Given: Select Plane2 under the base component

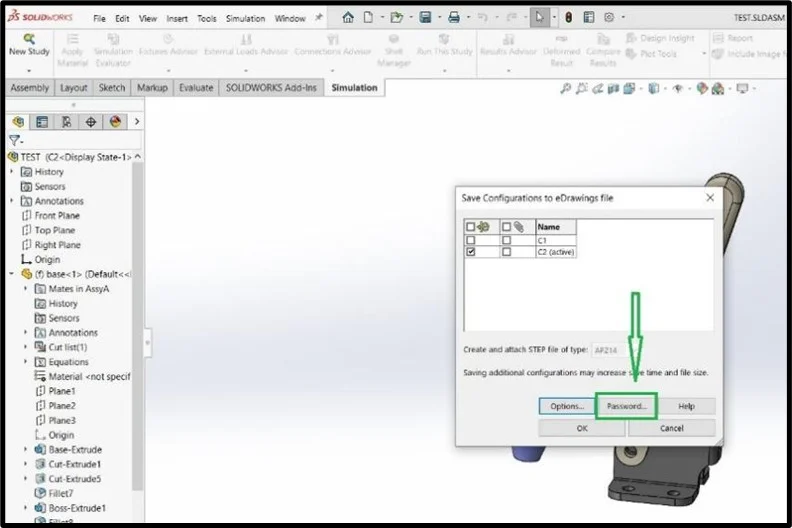Looking at the screenshot, I should (56, 406).
